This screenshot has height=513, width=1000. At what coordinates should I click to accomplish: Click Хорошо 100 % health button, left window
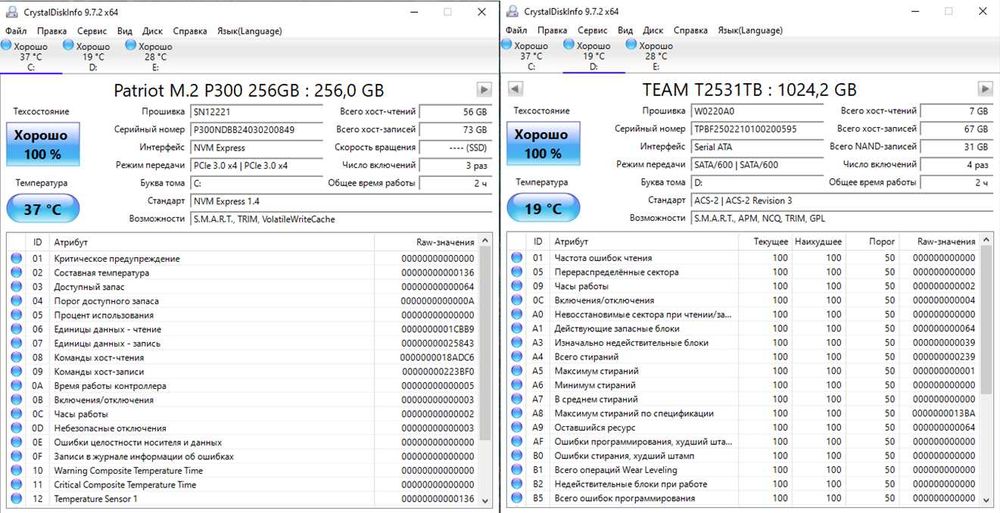coord(43,144)
